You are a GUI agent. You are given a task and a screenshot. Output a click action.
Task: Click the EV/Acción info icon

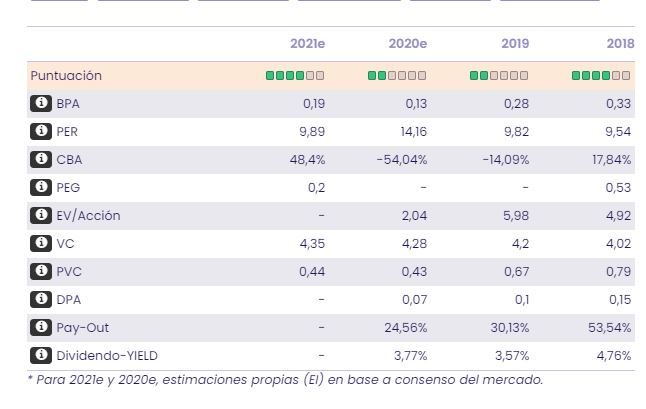[x=41, y=215]
